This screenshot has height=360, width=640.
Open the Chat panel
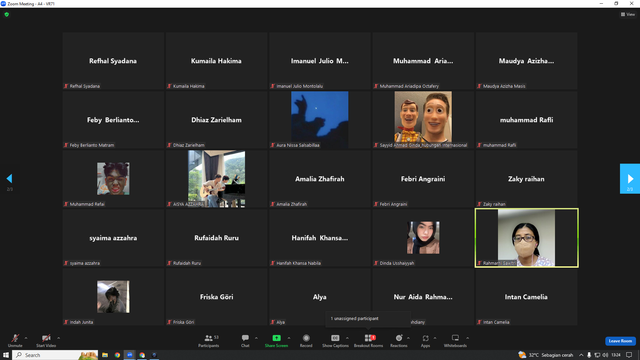pos(245,341)
